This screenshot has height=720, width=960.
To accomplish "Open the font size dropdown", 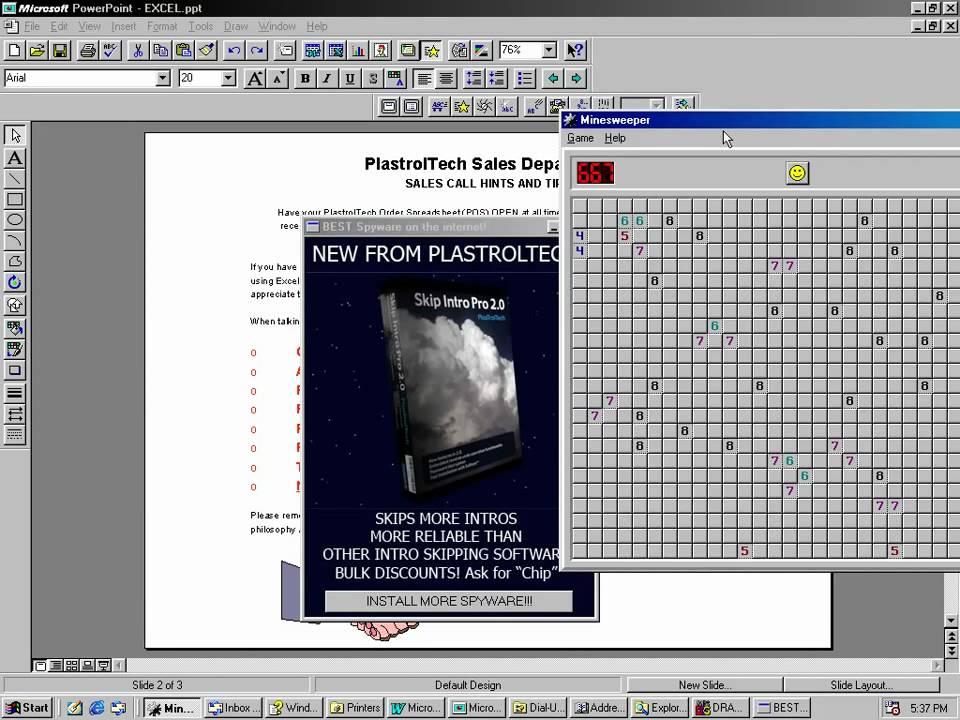I will coord(228,78).
